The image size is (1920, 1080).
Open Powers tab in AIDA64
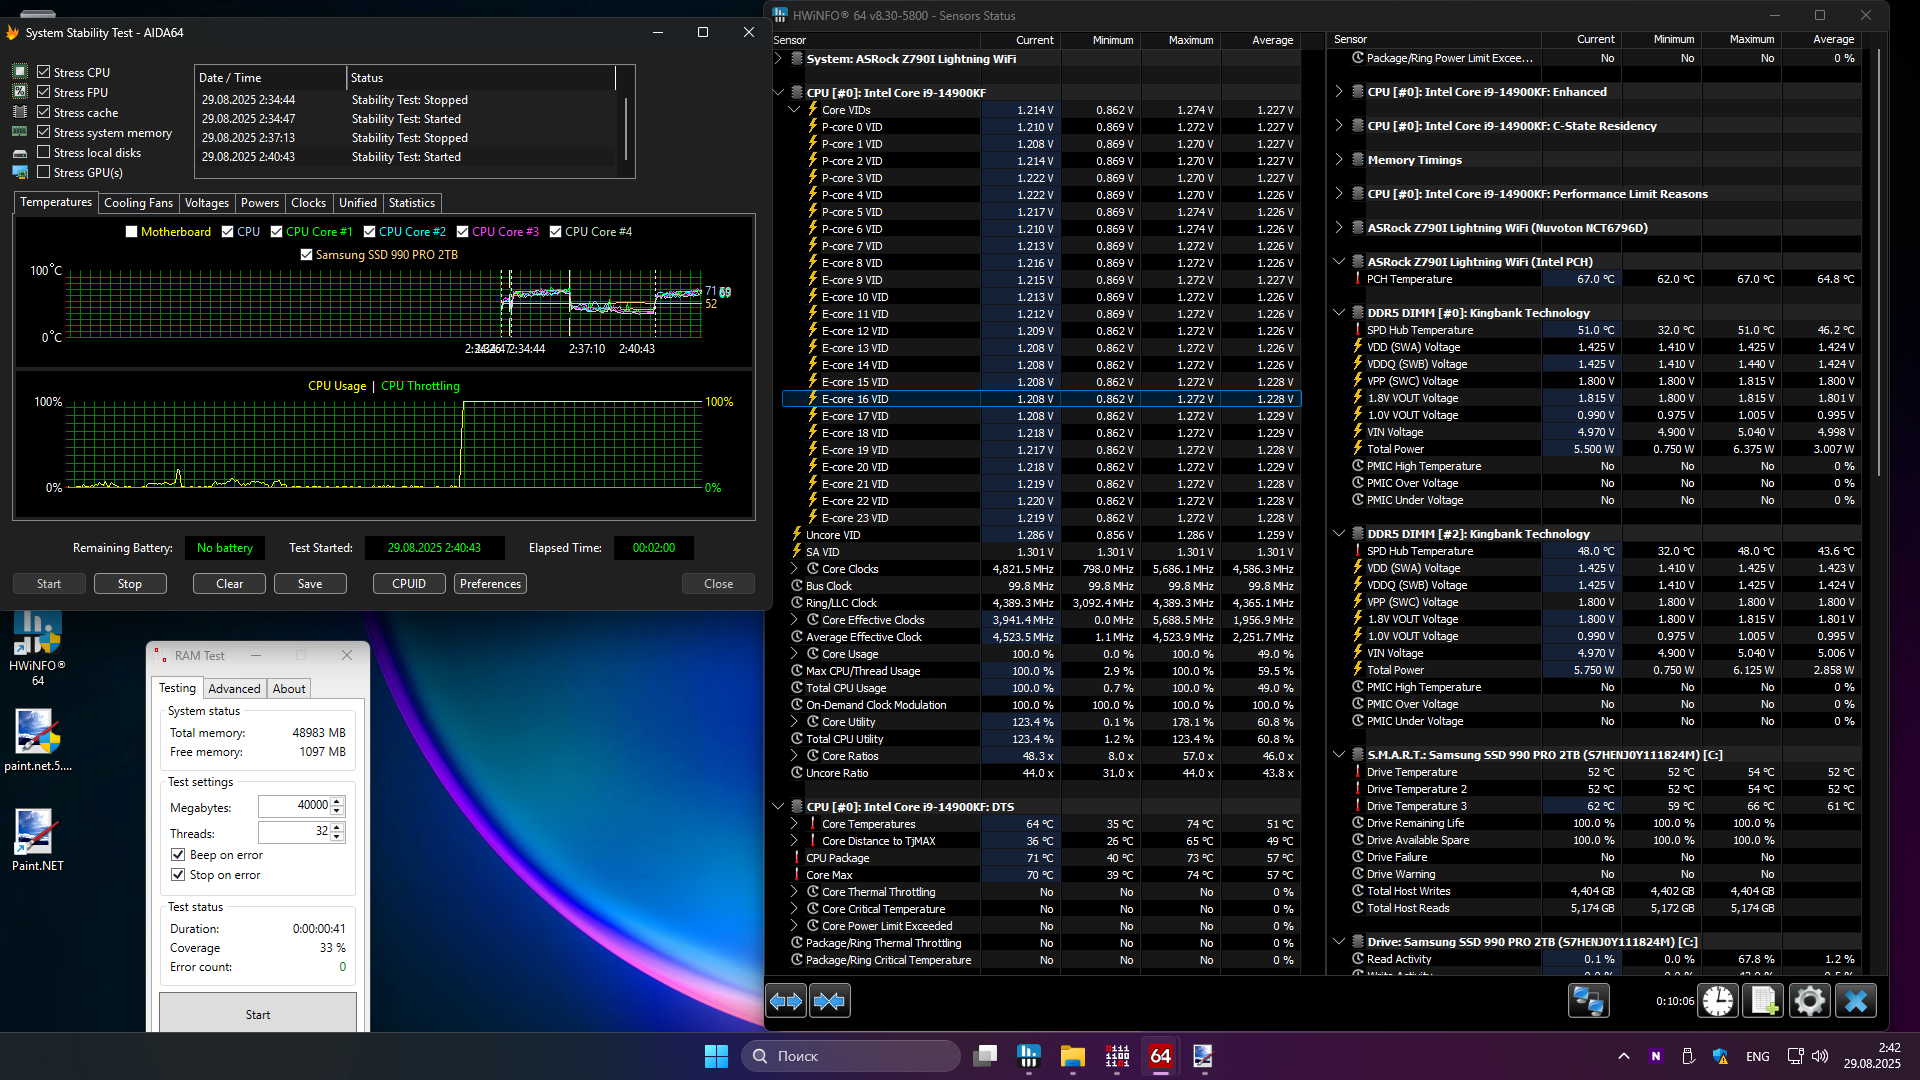coord(260,203)
